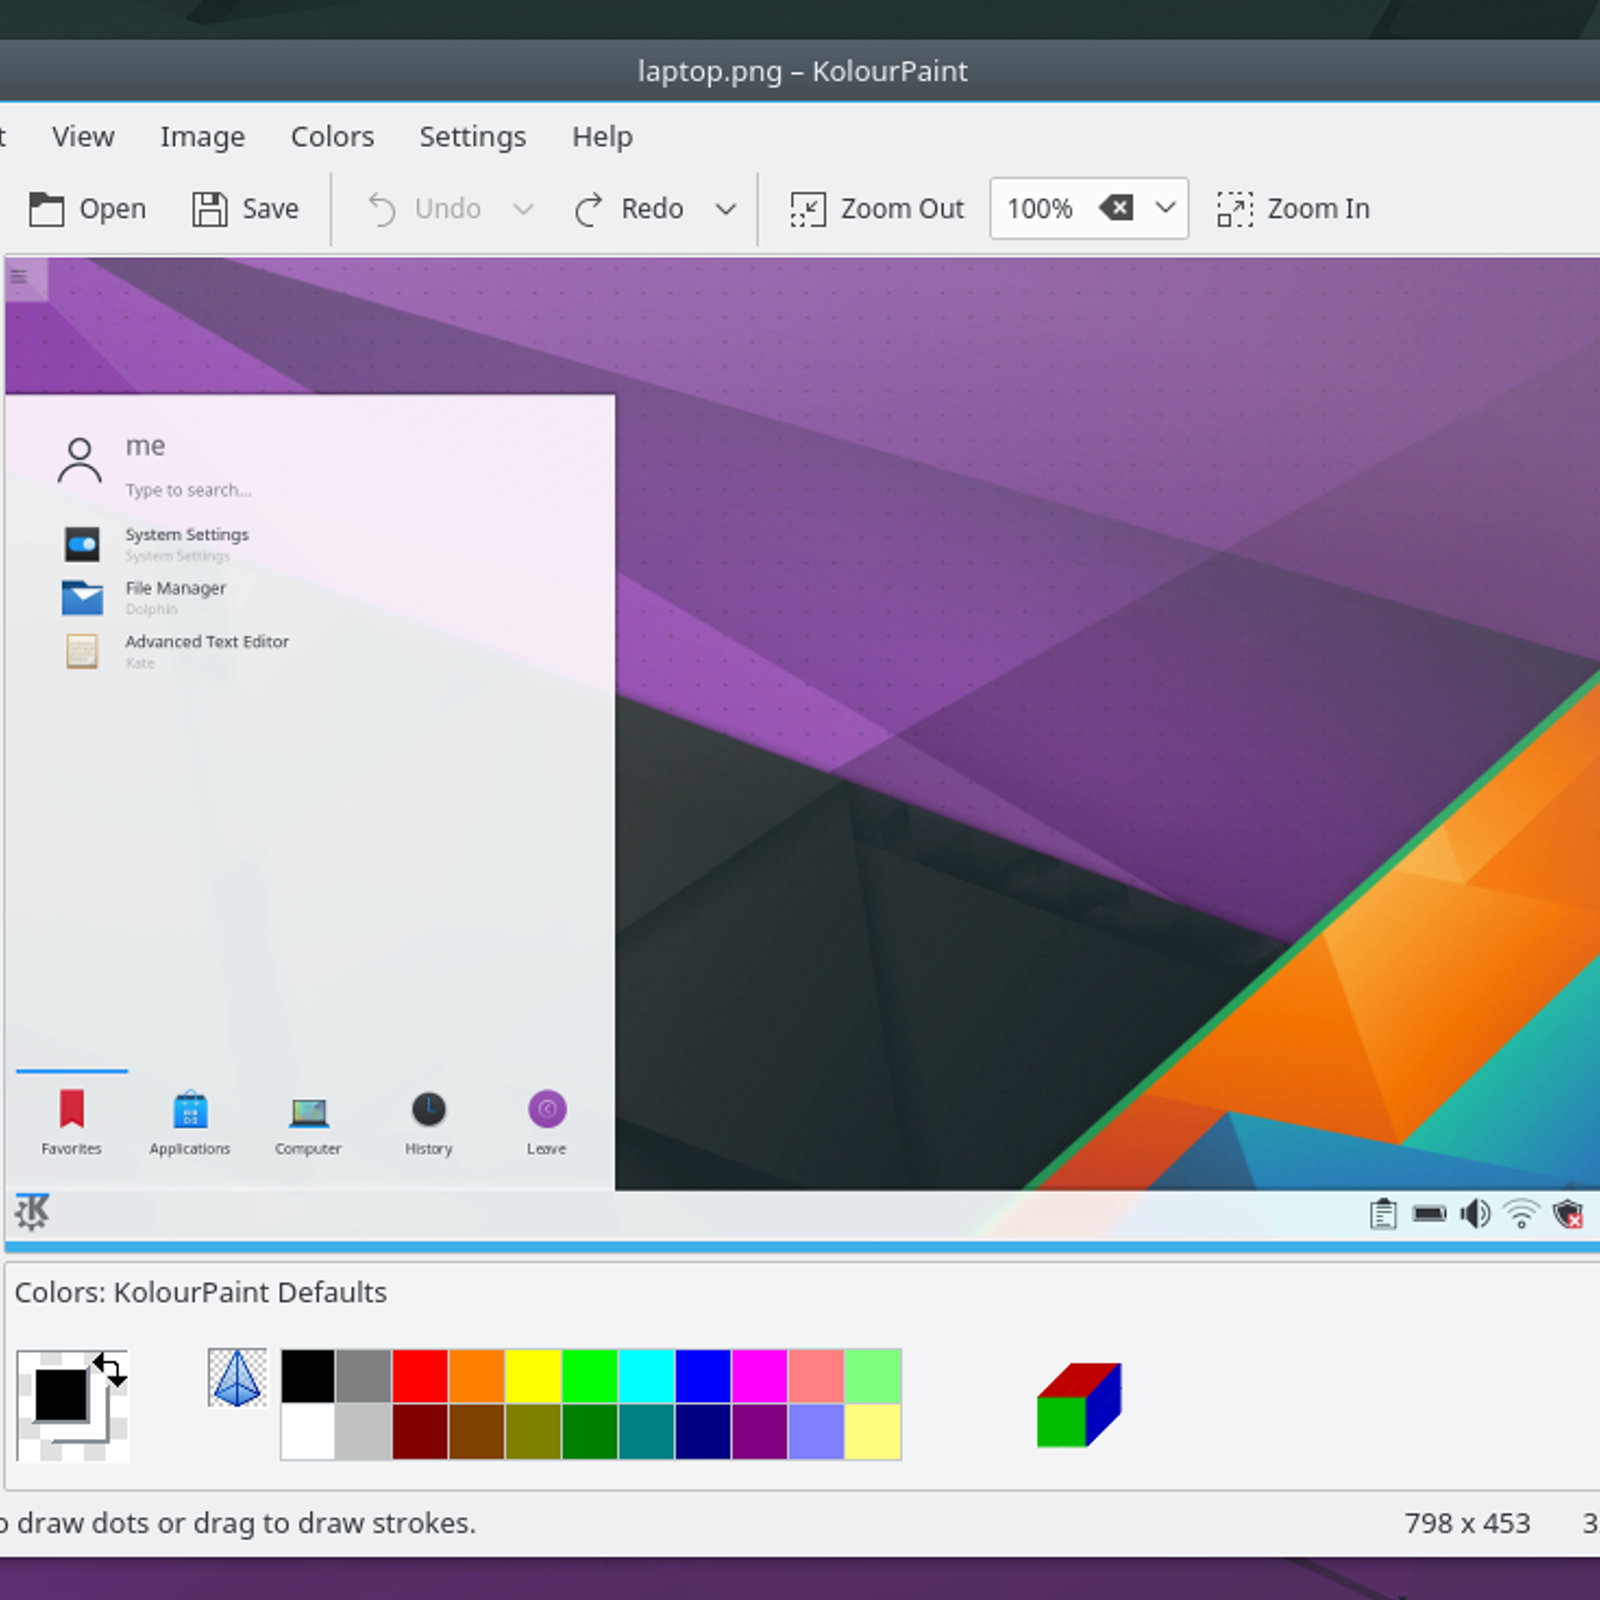Click the Advanced Text Editor Kate entry
Viewport: 1600px width, 1600px height.
177,651
